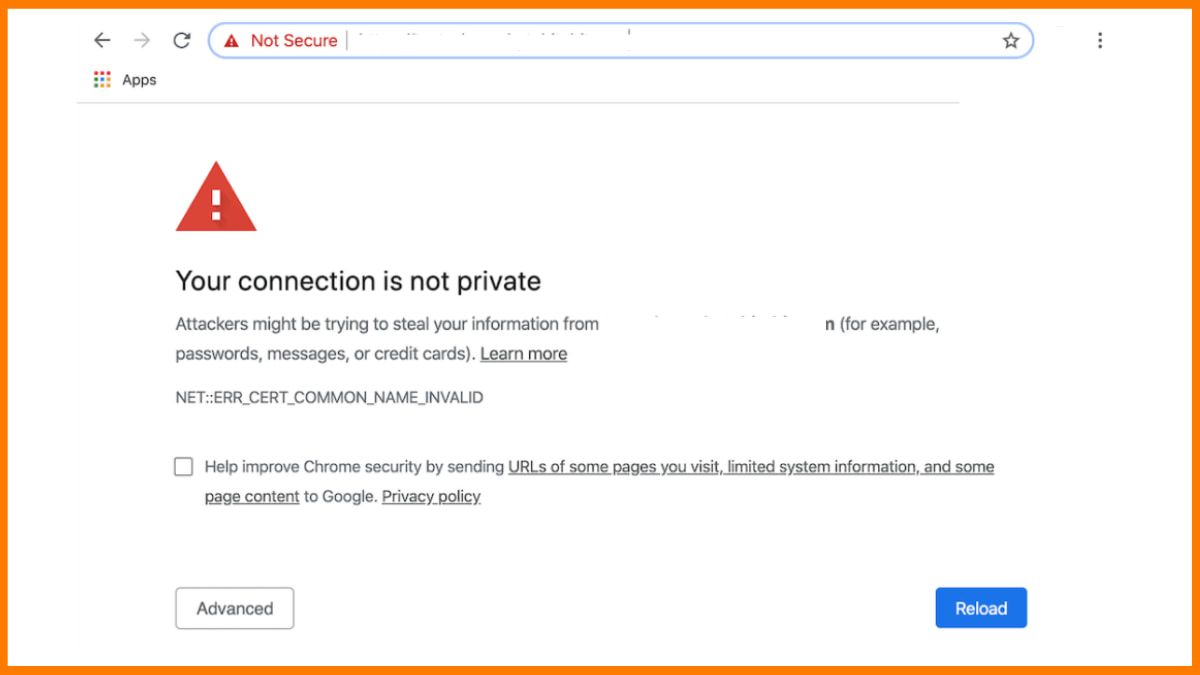Click the 'page content' link text

252,497
